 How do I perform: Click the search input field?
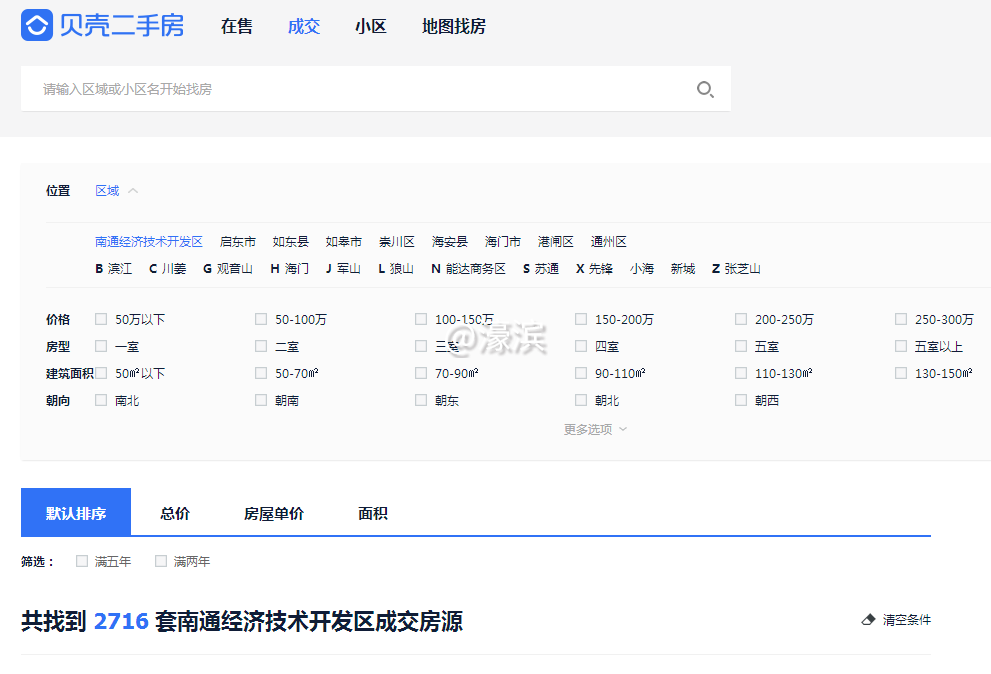[x=300, y=89]
